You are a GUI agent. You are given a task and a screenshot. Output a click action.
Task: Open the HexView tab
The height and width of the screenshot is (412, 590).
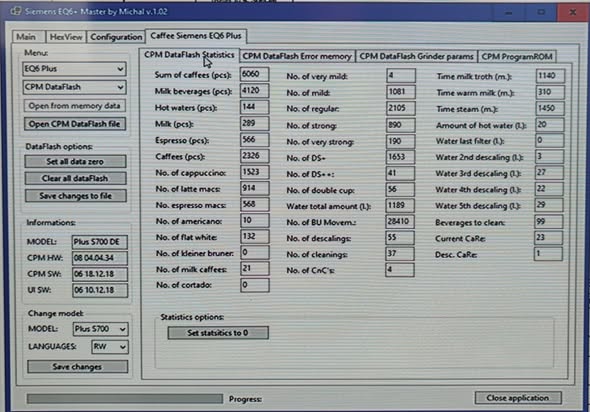click(x=66, y=37)
